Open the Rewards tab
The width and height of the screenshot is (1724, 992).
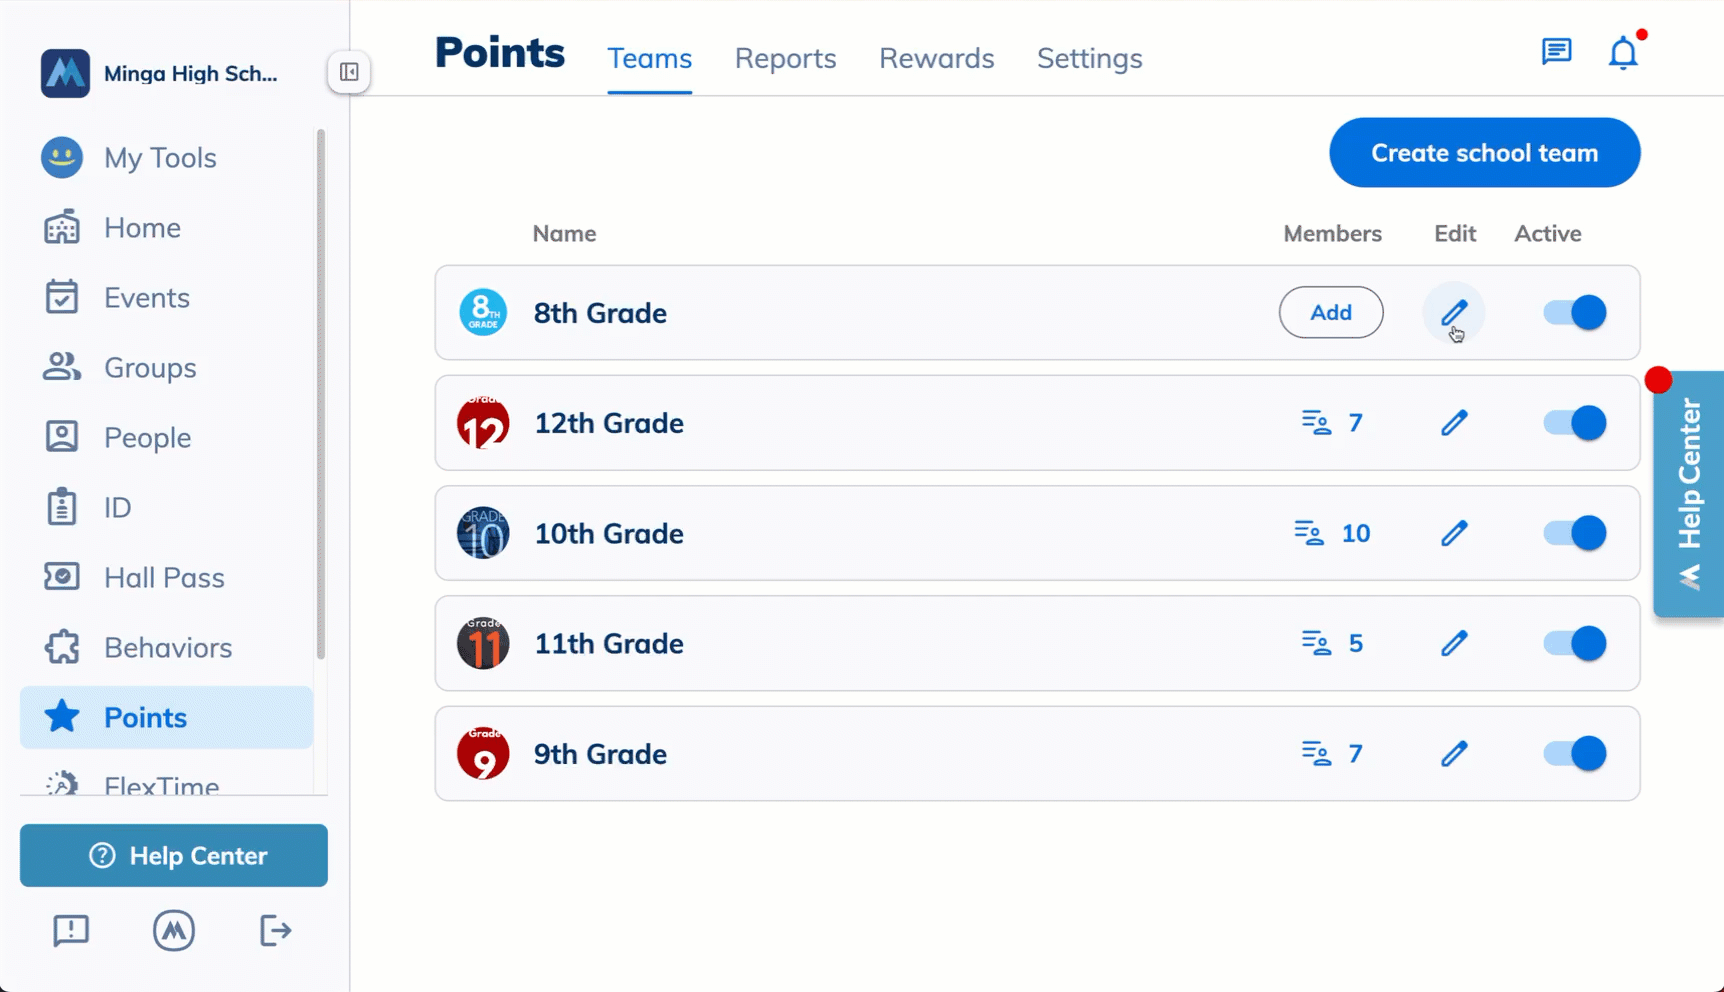[936, 58]
